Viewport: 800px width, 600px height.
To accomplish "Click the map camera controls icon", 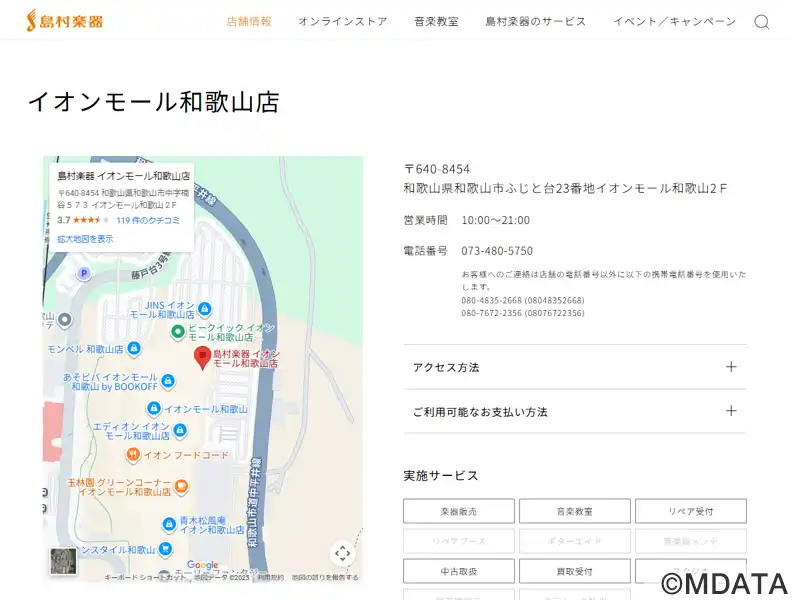I will [x=342, y=553].
